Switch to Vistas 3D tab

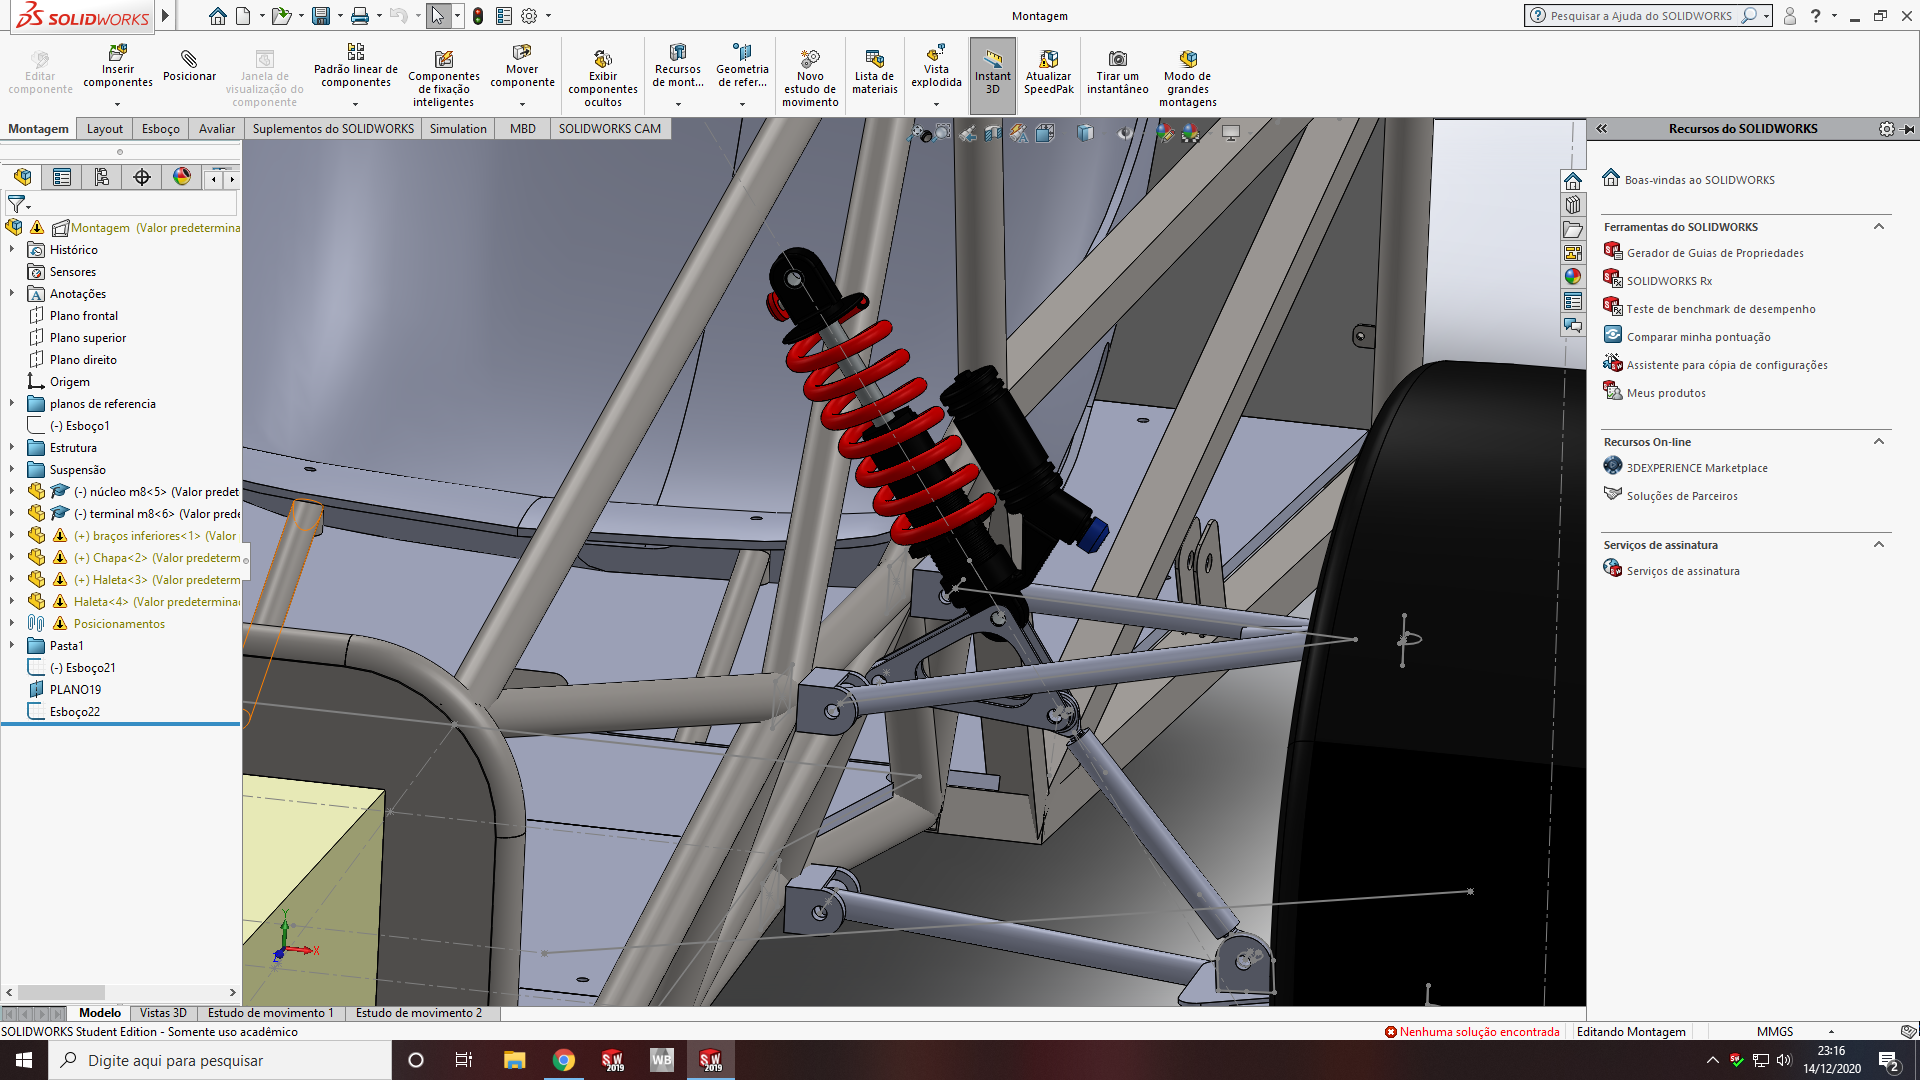pos(163,1013)
